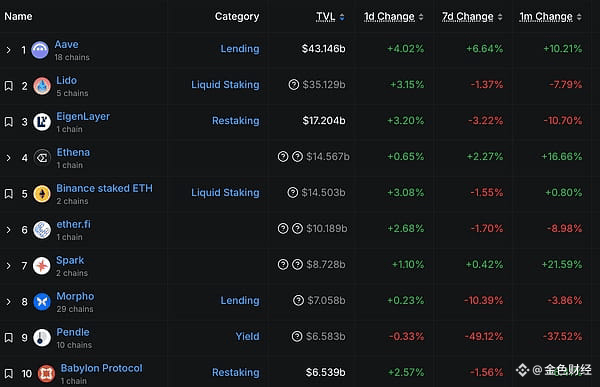The image size is (600, 387).
Task: Click the Lido protocol logo icon
Action: [x=42, y=86]
